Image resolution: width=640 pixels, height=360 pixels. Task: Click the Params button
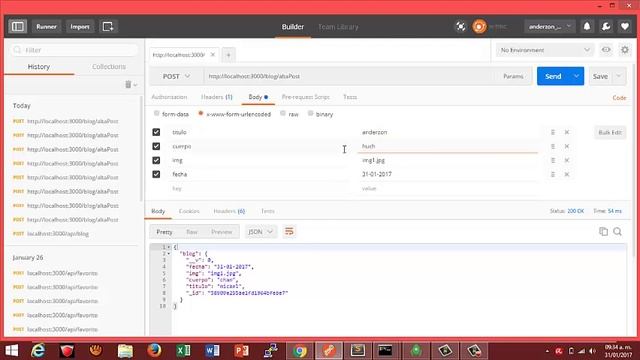513,76
